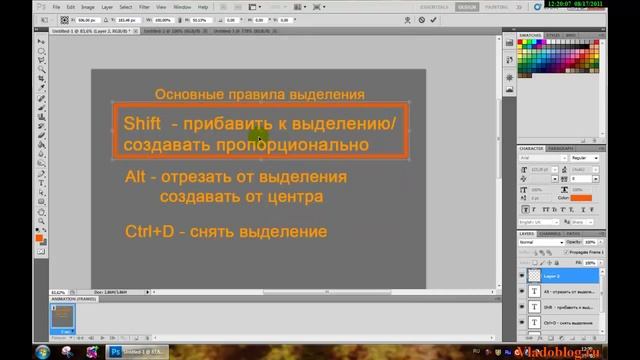Toggle relative positioning triangle in the options bar
The height and width of the screenshot is (360, 640).
coord(106,20)
